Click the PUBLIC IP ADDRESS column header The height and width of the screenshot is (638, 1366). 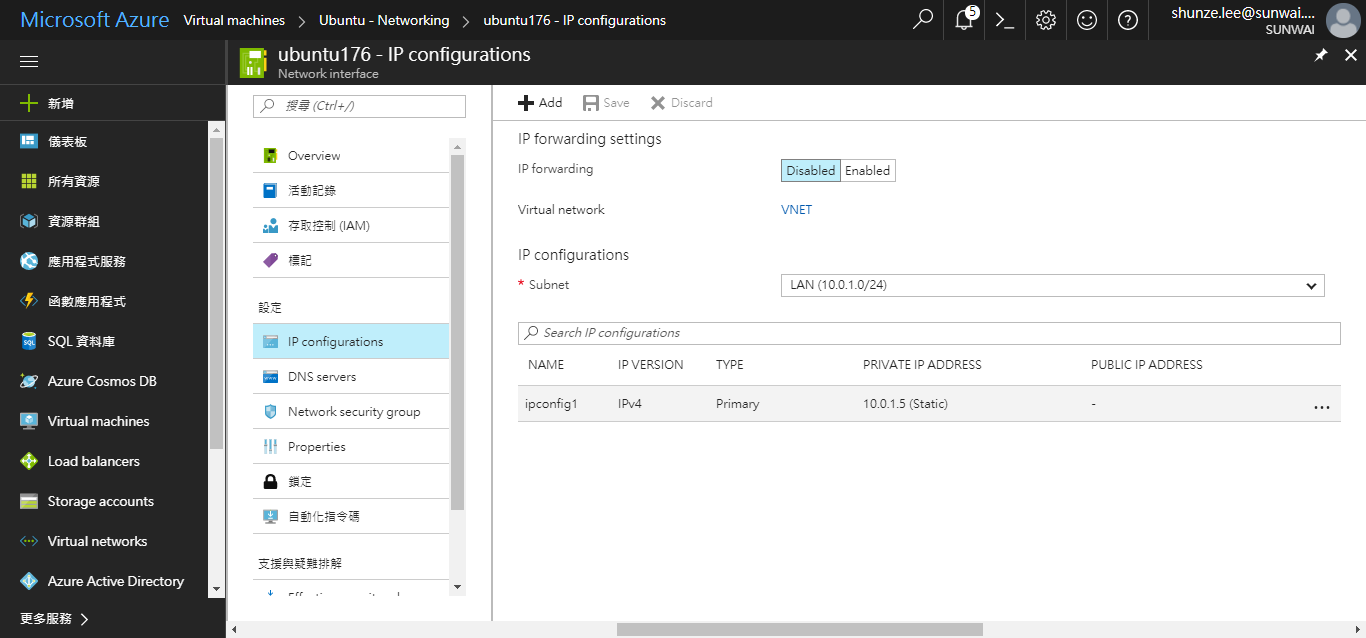click(x=1146, y=365)
